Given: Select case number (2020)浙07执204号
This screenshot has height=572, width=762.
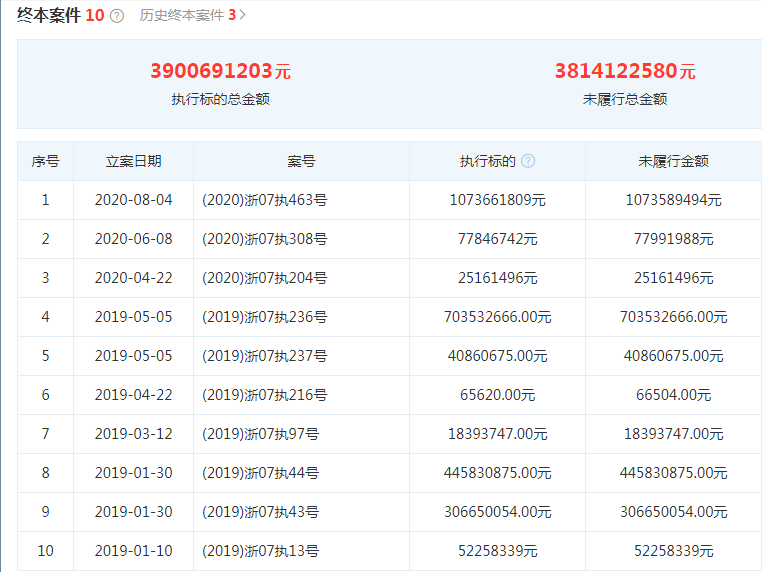Looking at the screenshot, I should point(265,278).
